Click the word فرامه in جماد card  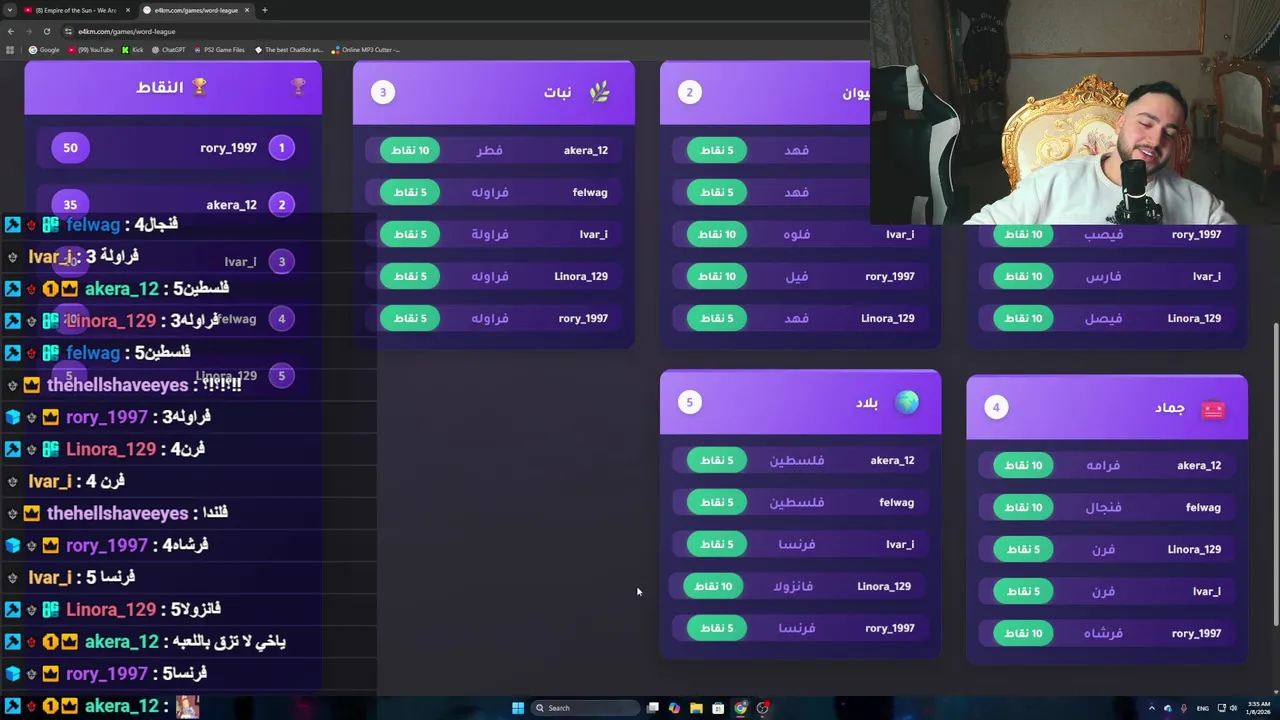pyautogui.click(x=1103, y=465)
